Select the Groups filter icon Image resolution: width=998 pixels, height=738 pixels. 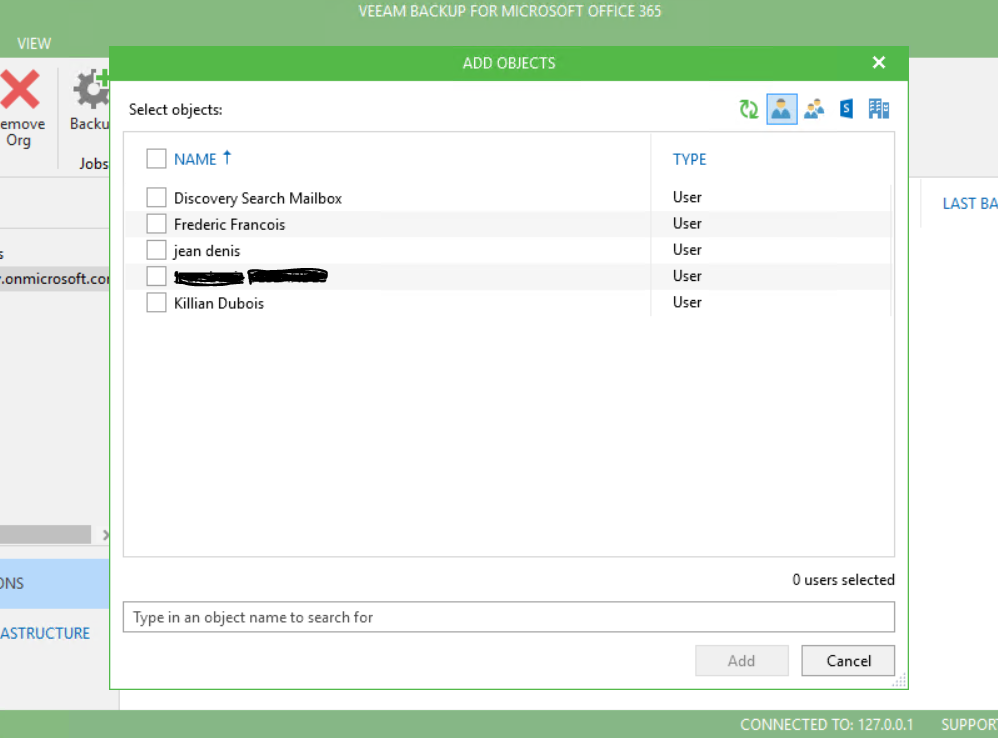(x=814, y=109)
